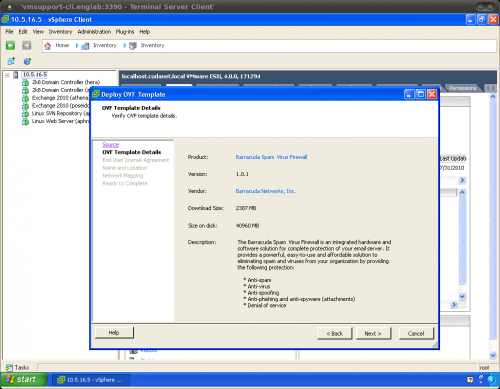Select the 10.5.16.5 host server icon

[16, 75]
